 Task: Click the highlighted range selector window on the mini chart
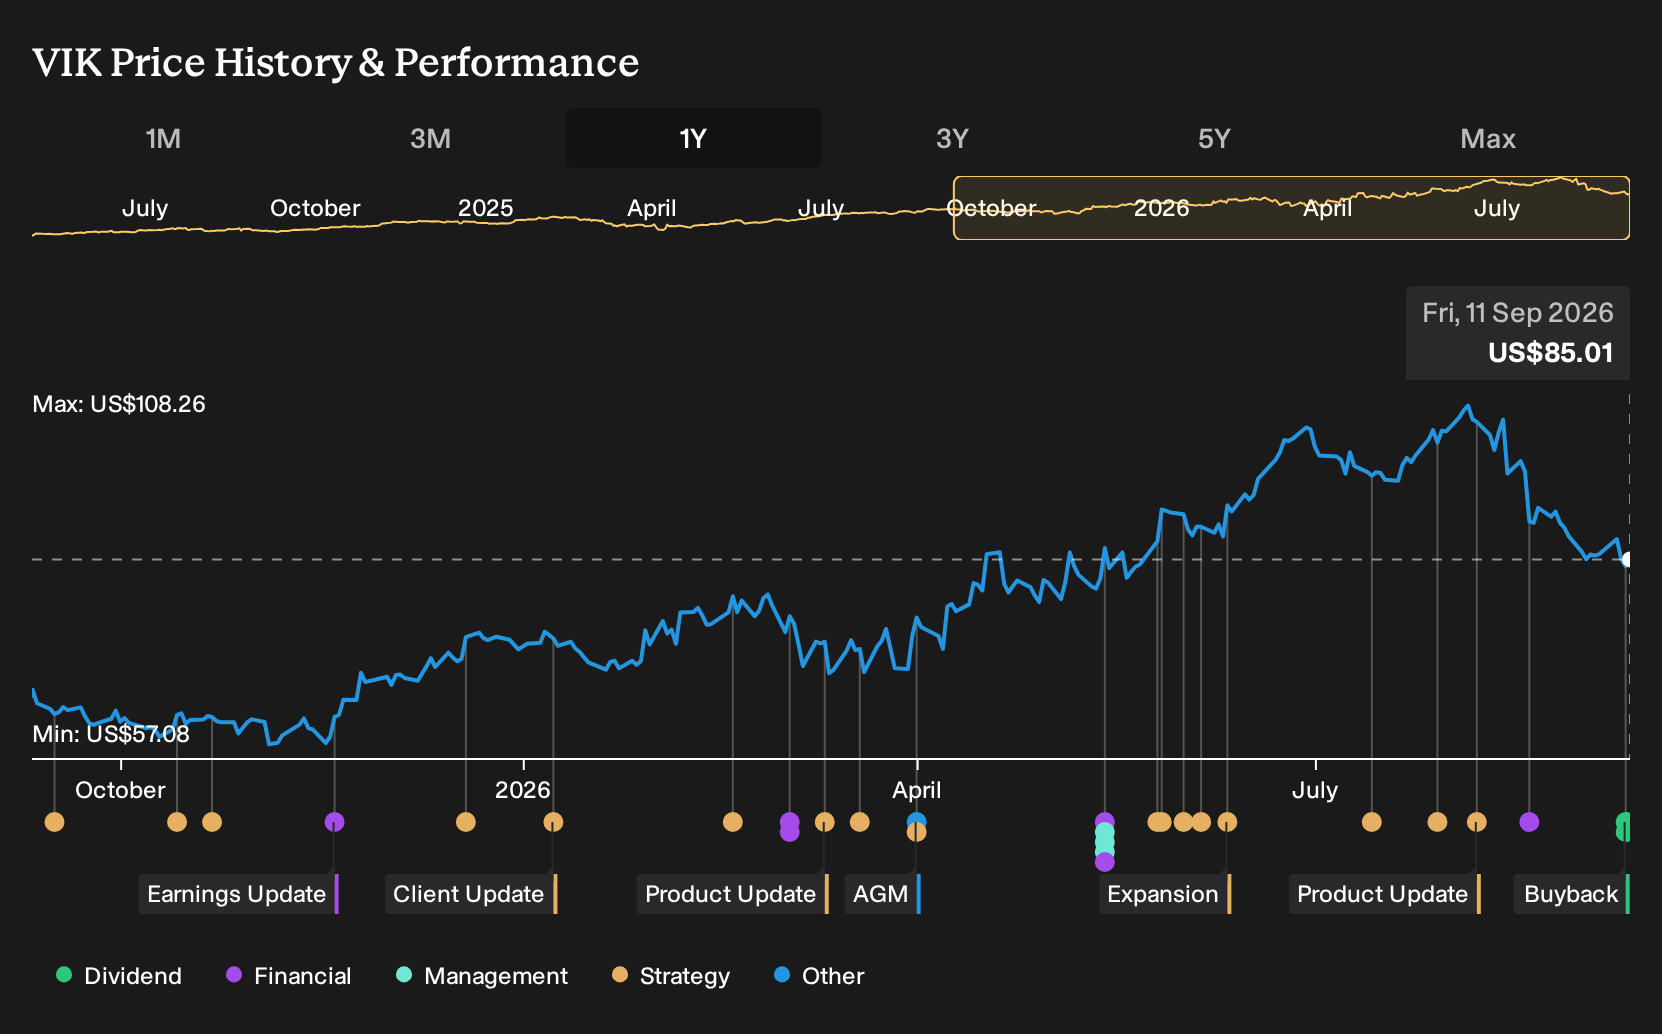coord(1291,208)
